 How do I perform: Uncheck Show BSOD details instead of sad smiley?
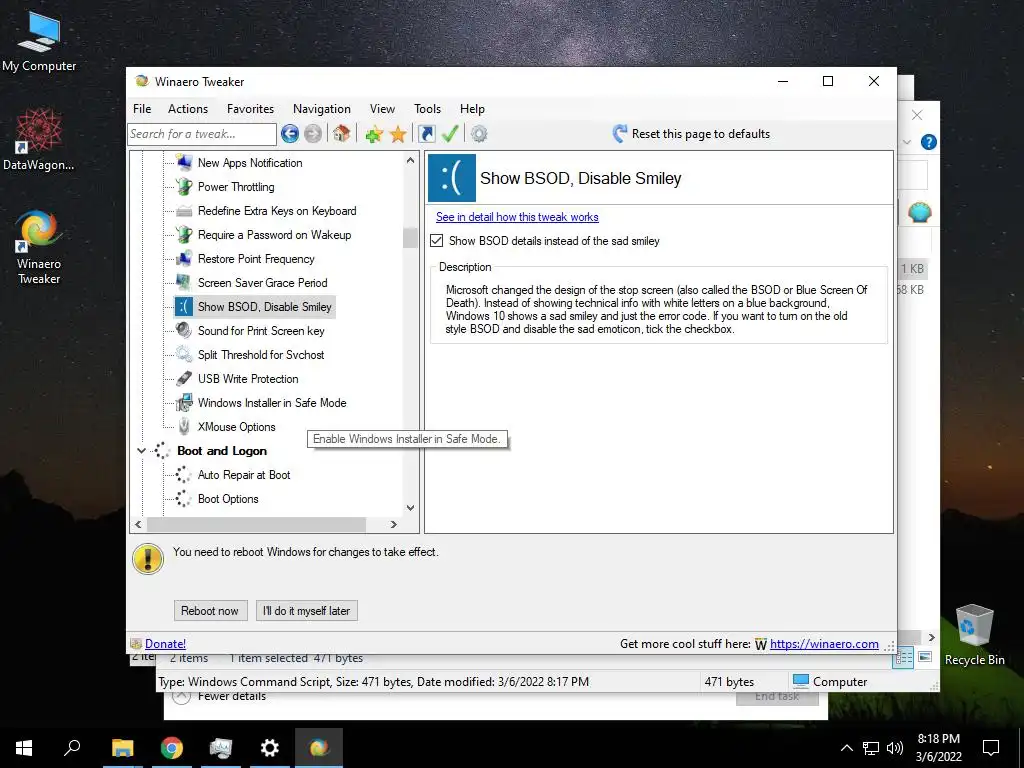[x=436, y=241]
